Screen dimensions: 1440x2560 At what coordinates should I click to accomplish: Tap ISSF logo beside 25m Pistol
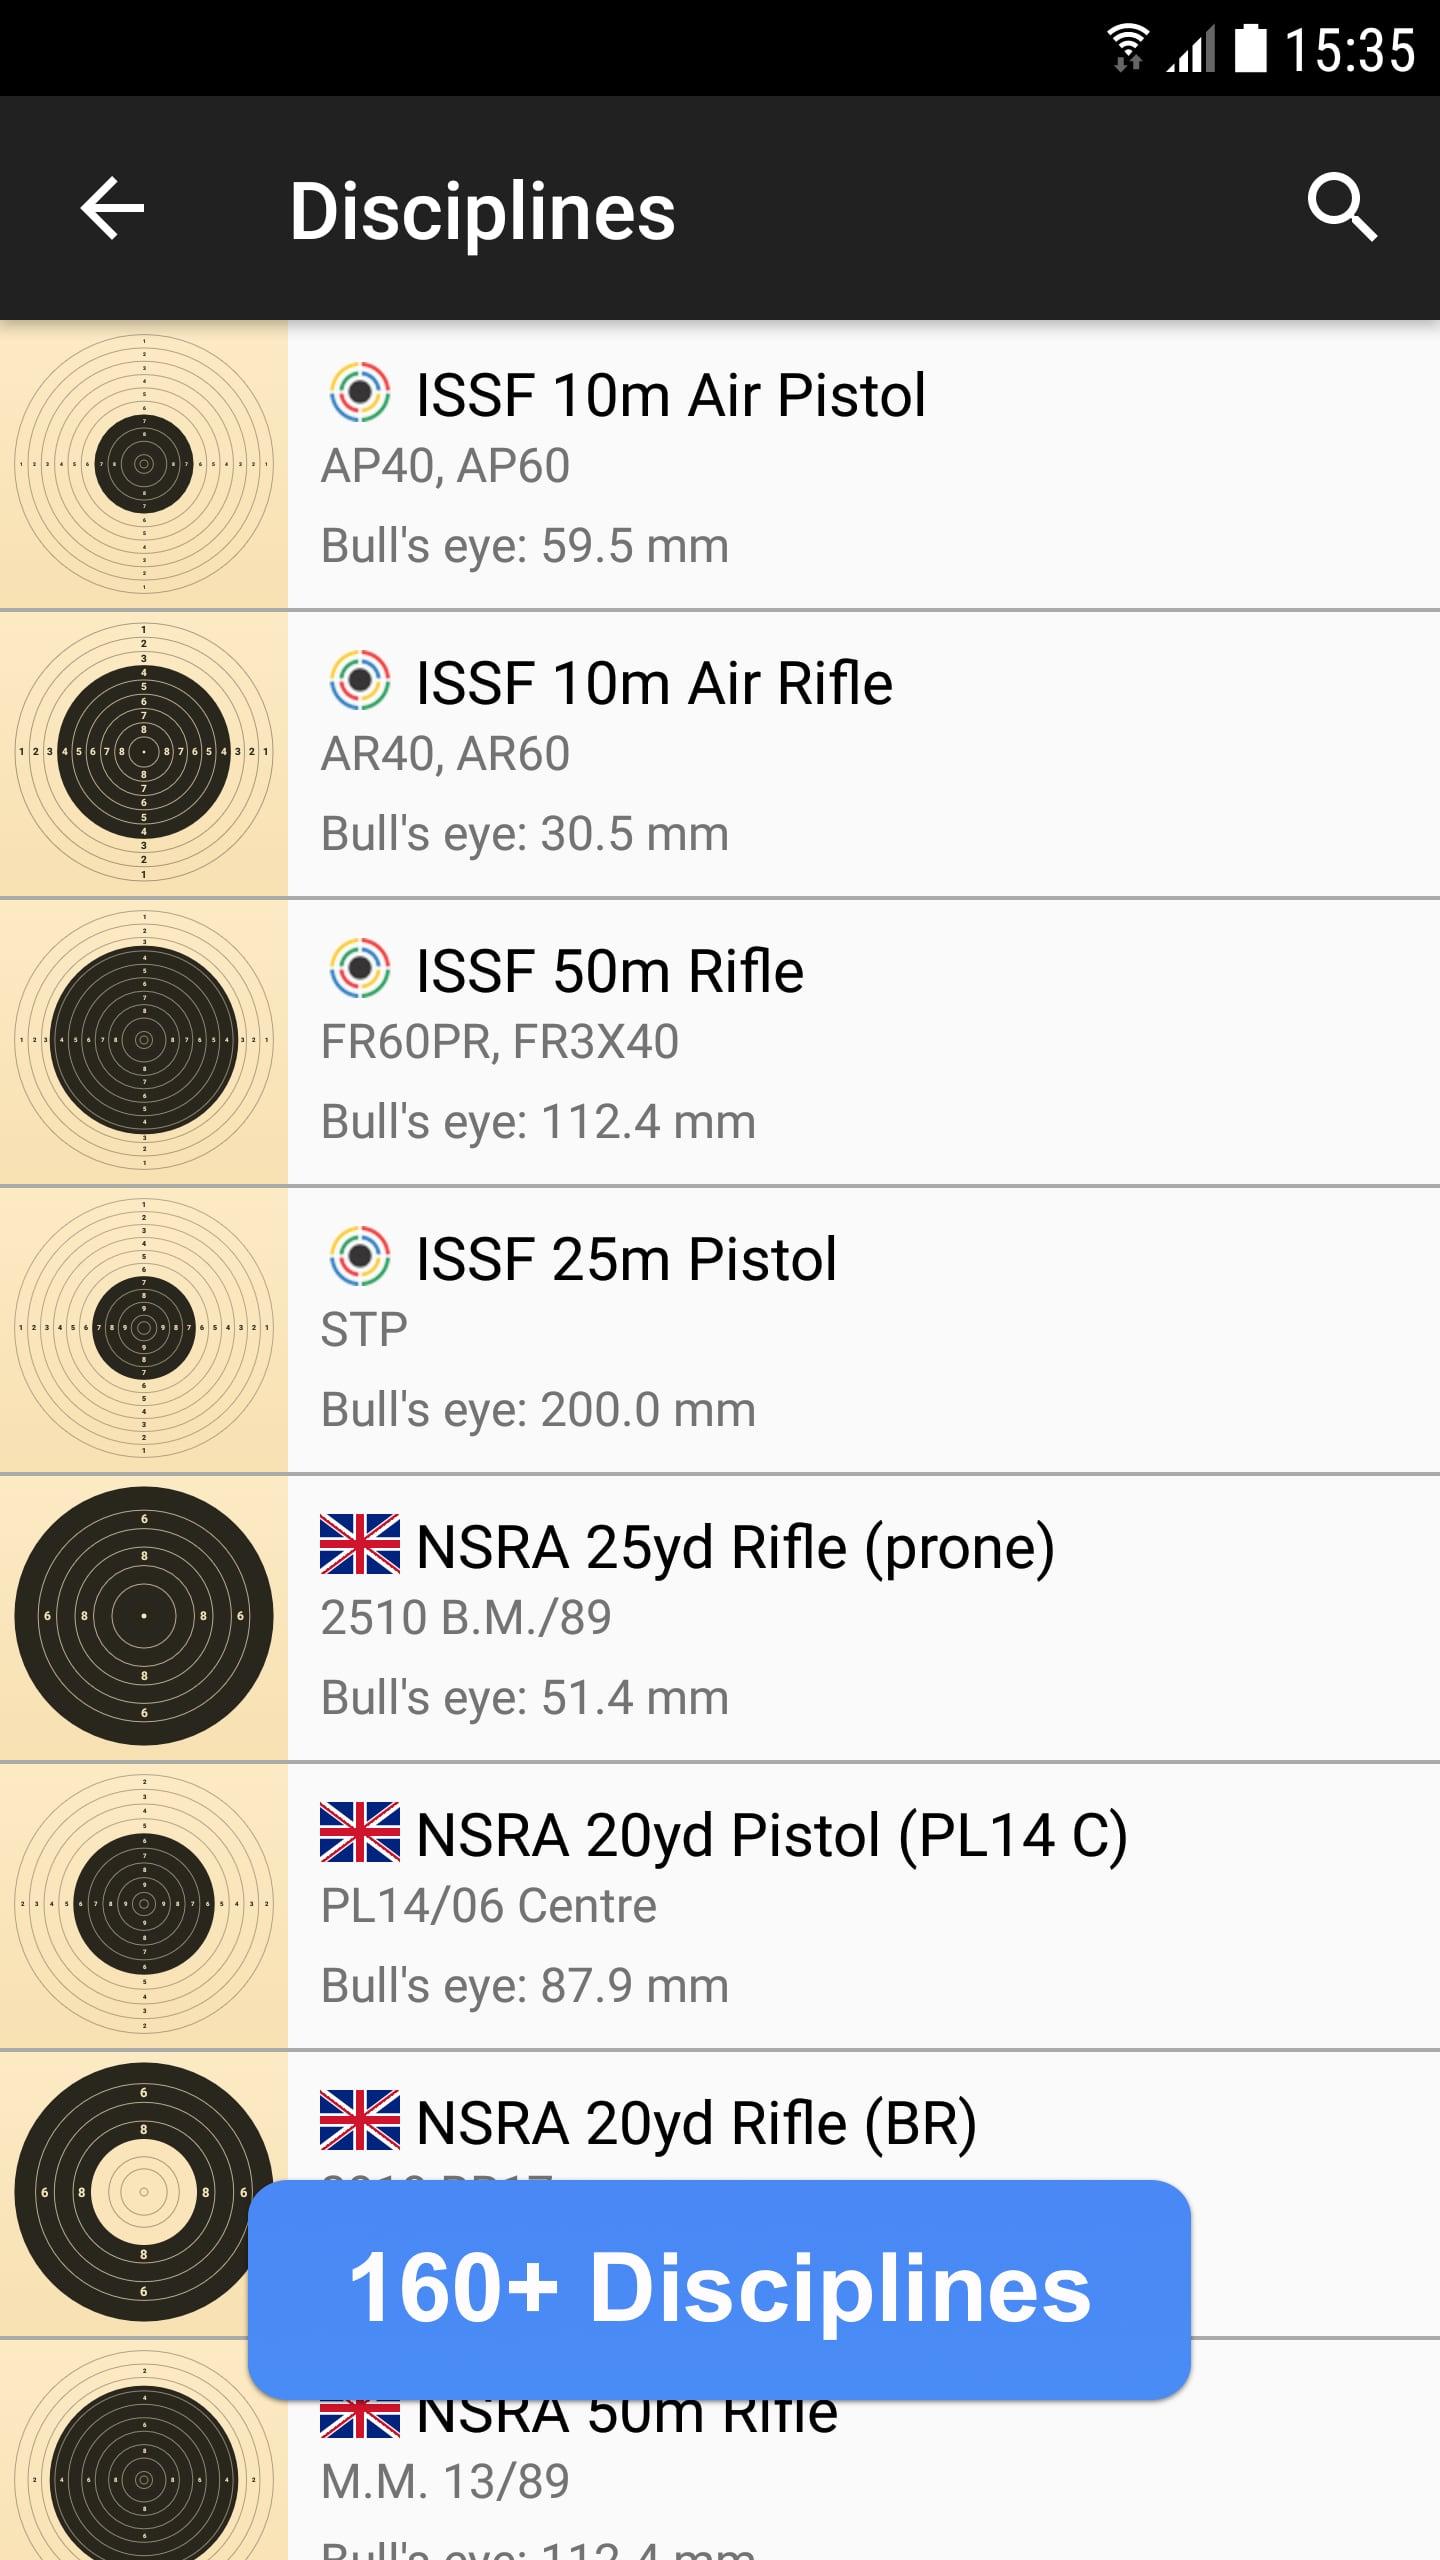[360, 1257]
